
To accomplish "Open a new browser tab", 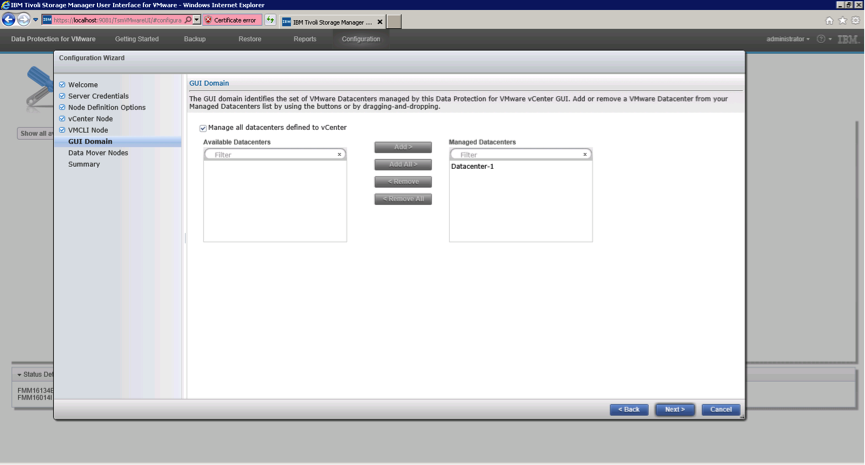I will pos(394,22).
